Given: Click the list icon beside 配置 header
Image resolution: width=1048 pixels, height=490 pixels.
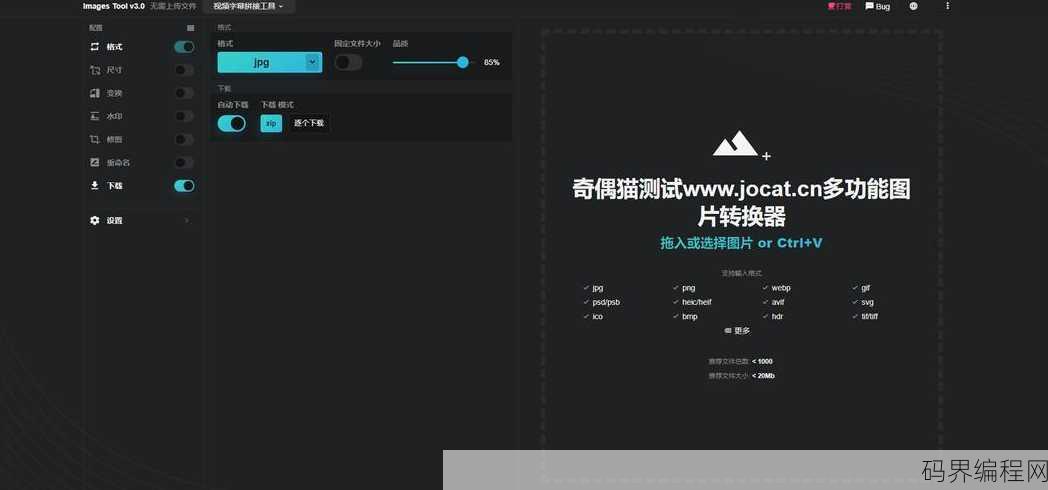Looking at the screenshot, I should (190, 28).
